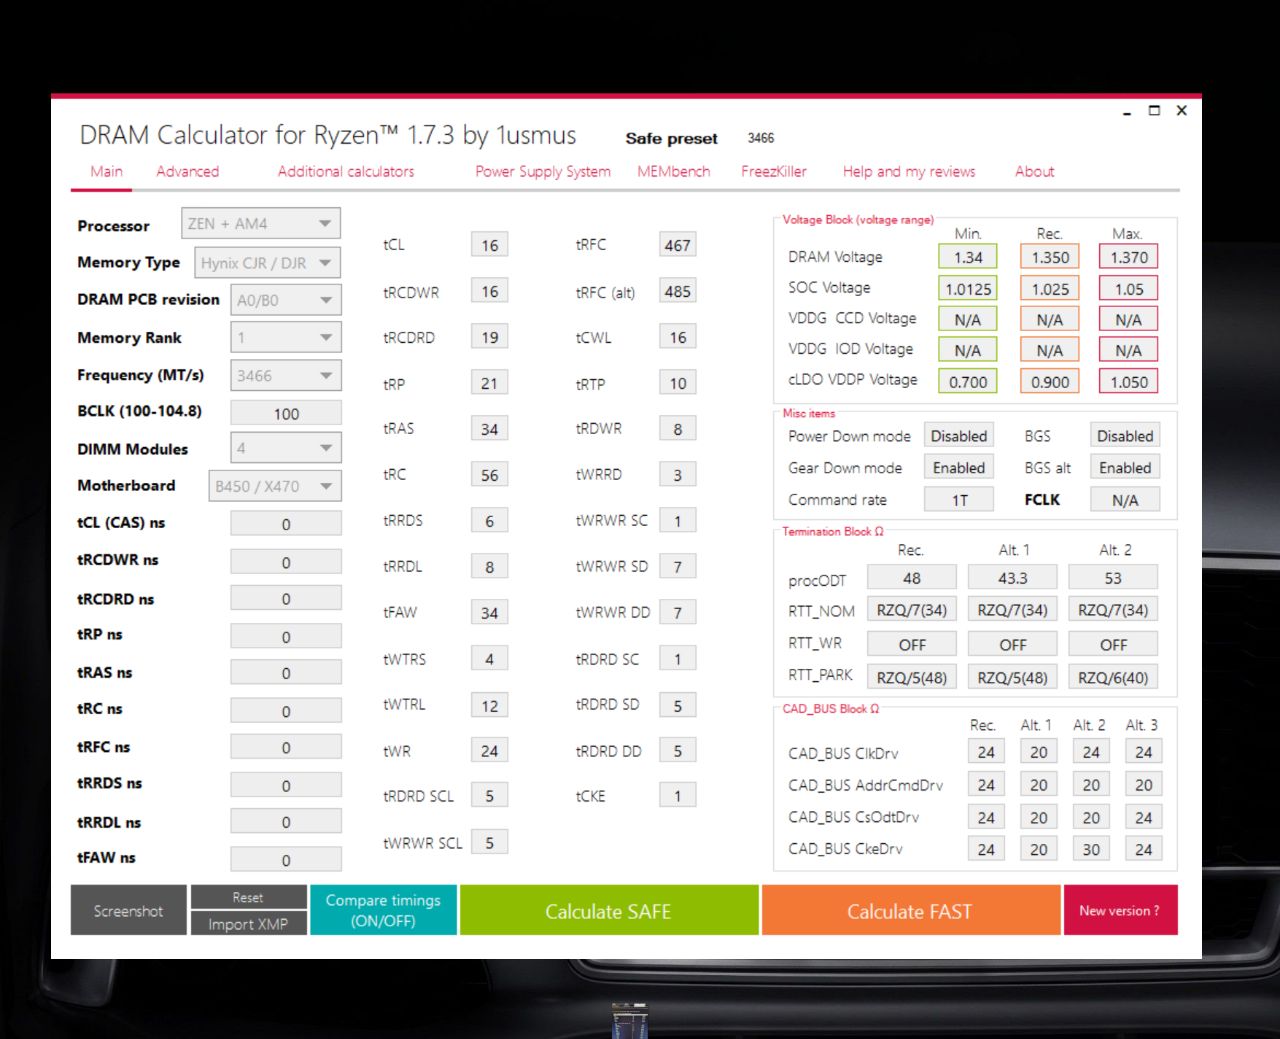Click procODT Rec value 48
Image resolution: width=1280 pixels, height=1039 pixels.
(912, 578)
